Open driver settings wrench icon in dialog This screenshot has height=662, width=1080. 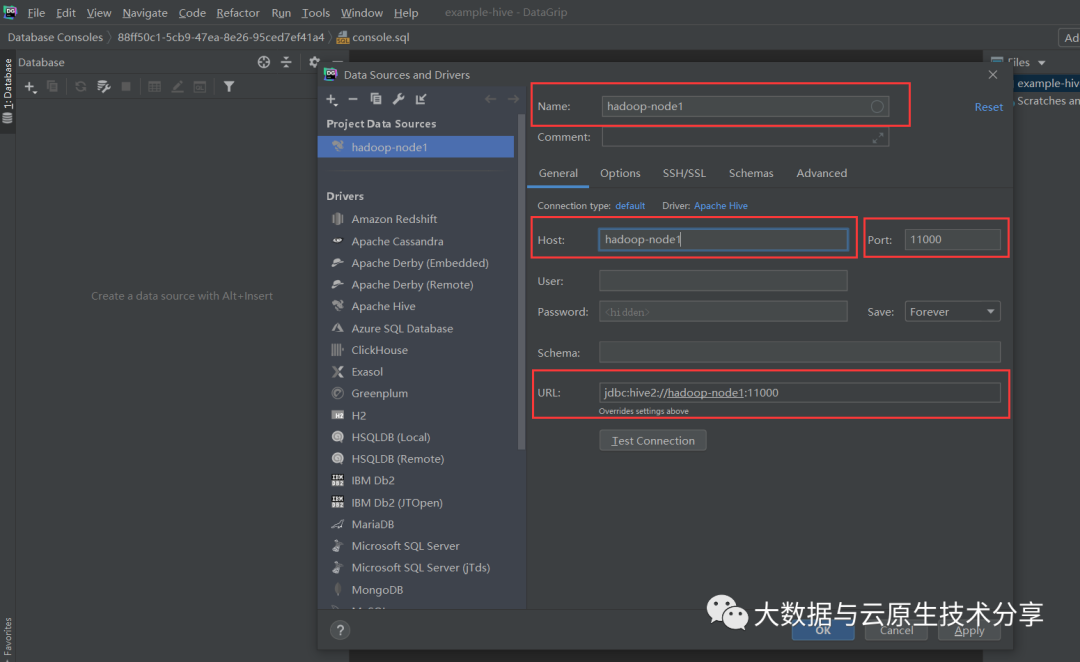tap(398, 99)
